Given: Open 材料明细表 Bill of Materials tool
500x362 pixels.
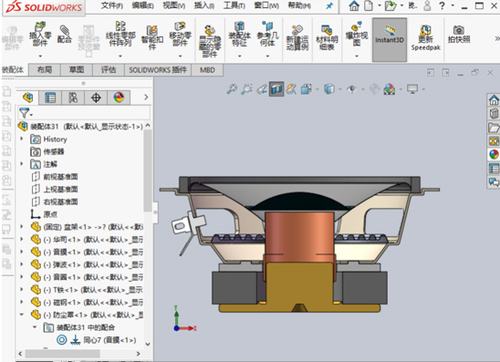Looking at the screenshot, I should 327,38.
